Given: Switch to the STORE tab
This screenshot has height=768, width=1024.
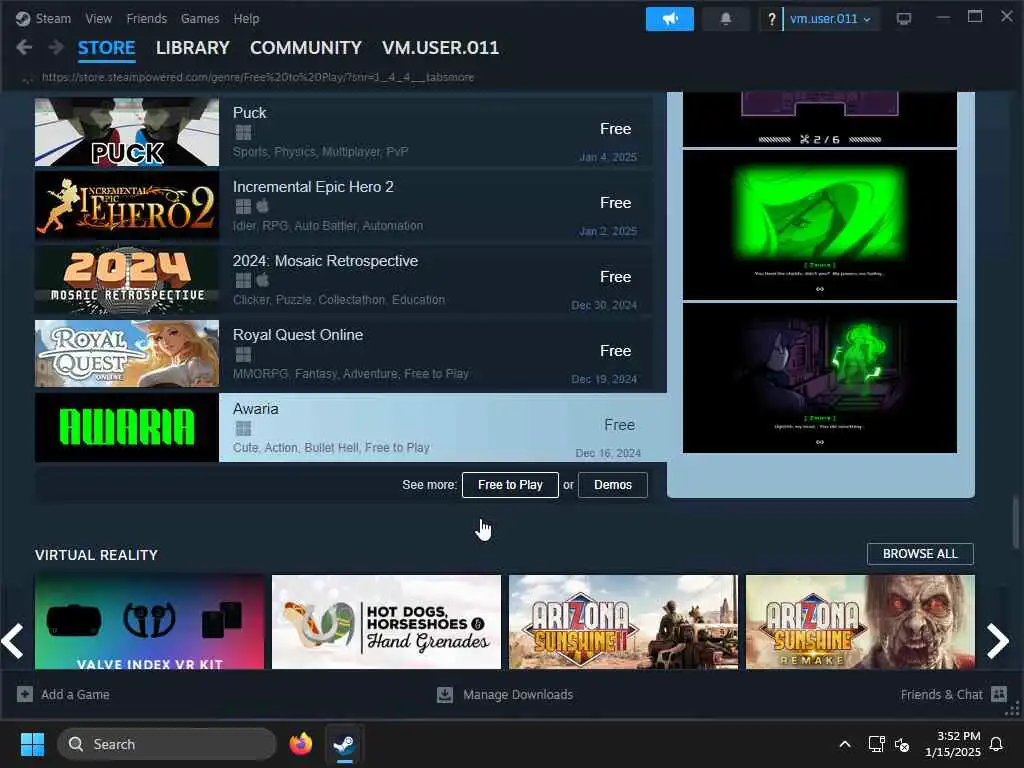Looking at the screenshot, I should coord(106,48).
